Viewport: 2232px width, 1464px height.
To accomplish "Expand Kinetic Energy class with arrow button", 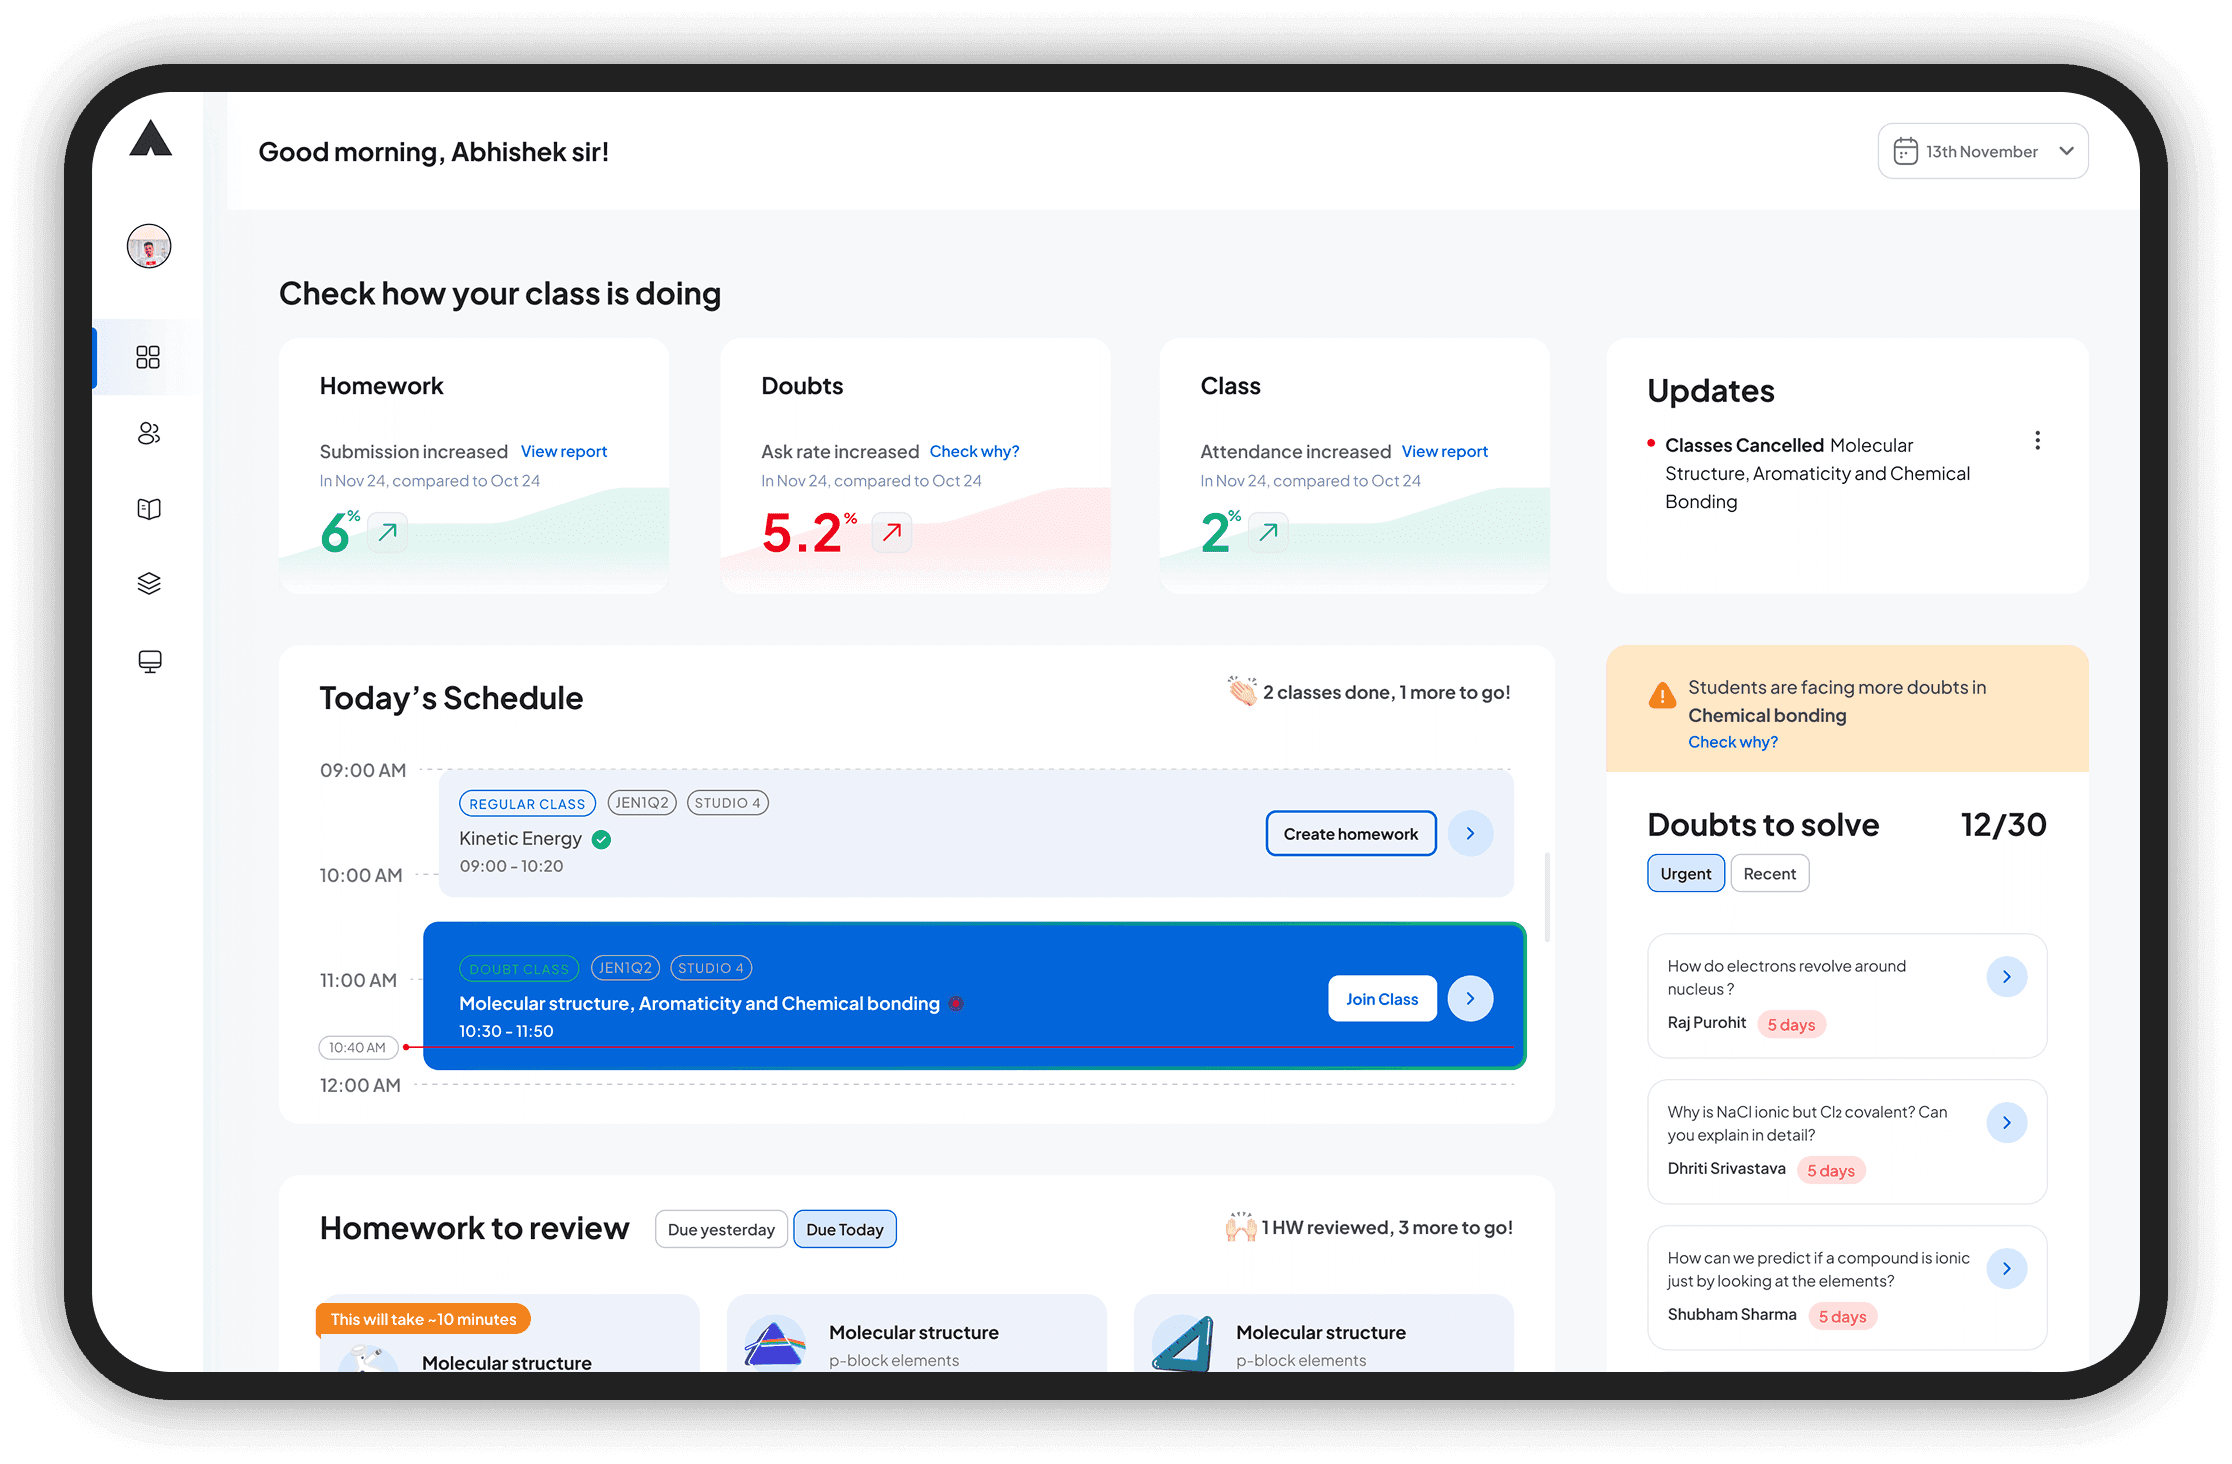I will tap(1470, 833).
